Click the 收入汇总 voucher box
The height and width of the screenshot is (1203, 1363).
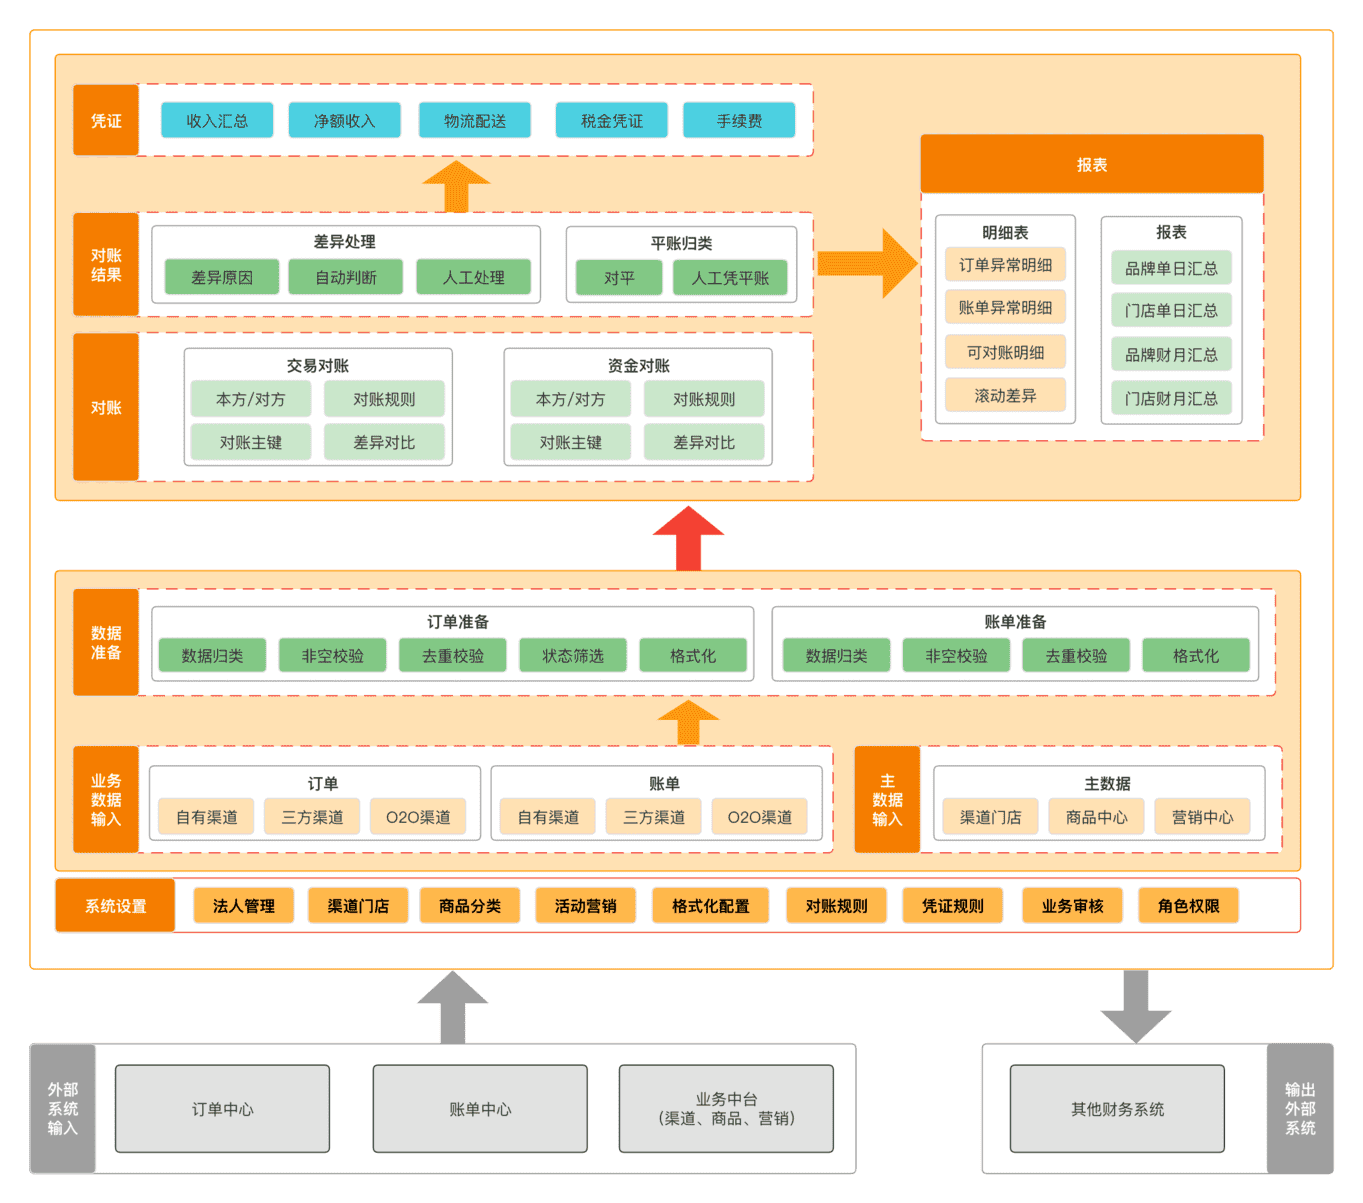[217, 120]
